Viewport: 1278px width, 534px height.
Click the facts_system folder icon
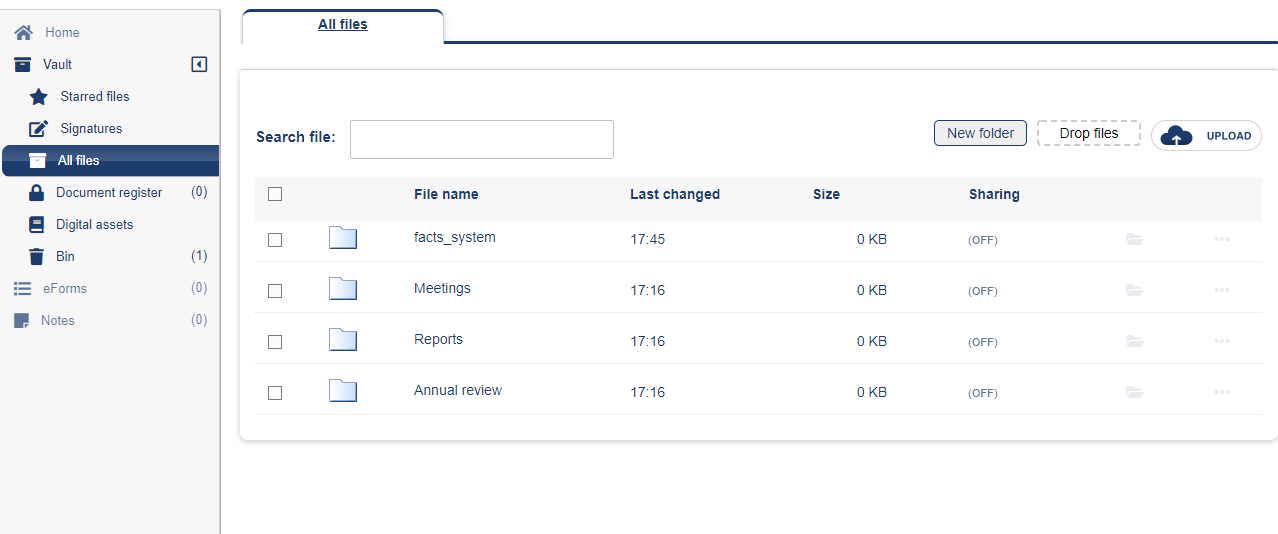coord(343,238)
